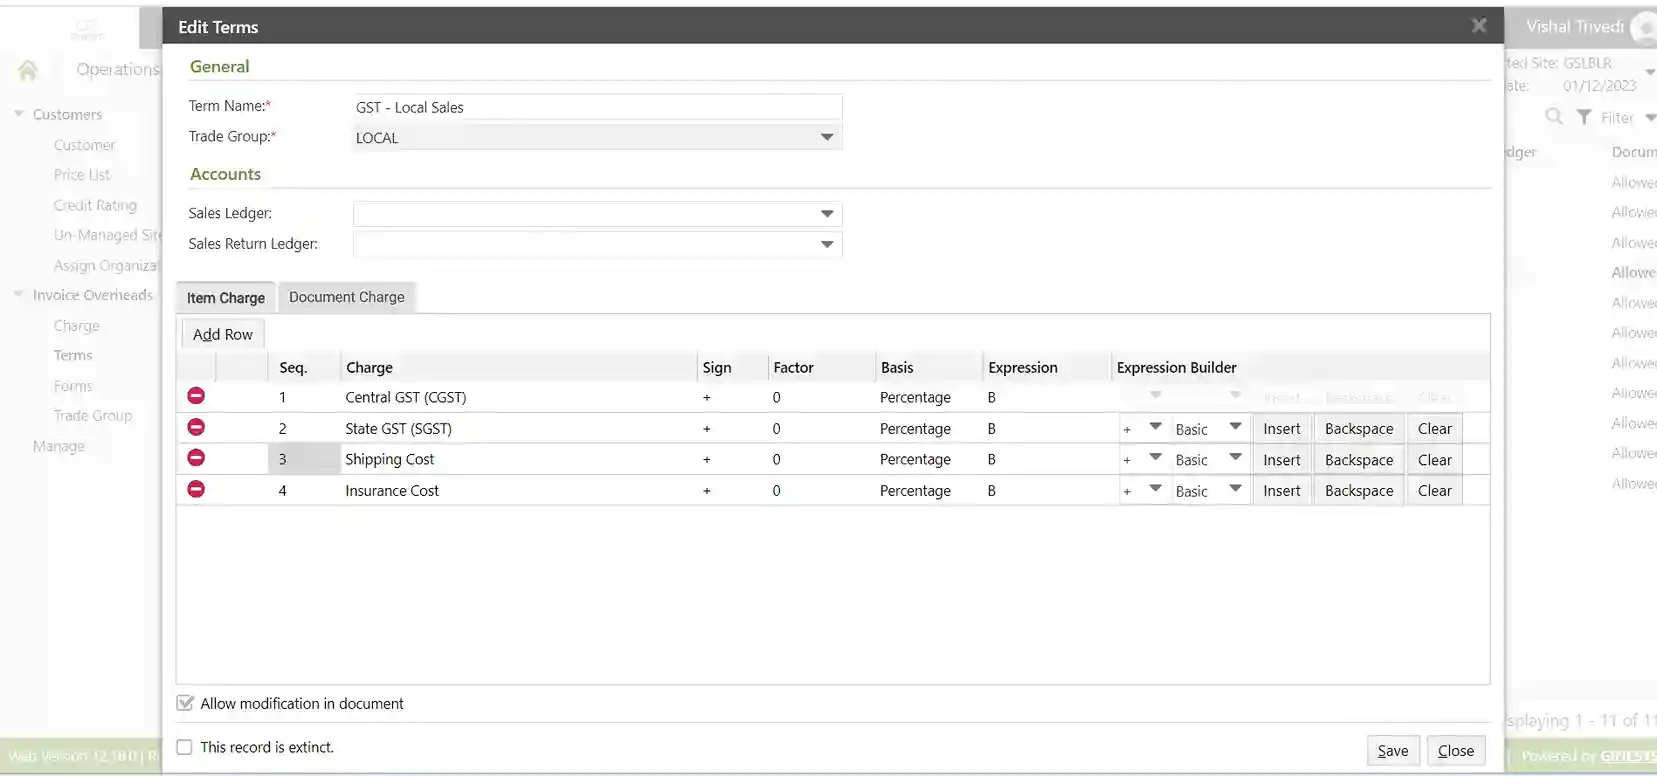Insert expression for Shipping Cost row
This screenshot has height=776, width=1657.
pos(1282,460)
